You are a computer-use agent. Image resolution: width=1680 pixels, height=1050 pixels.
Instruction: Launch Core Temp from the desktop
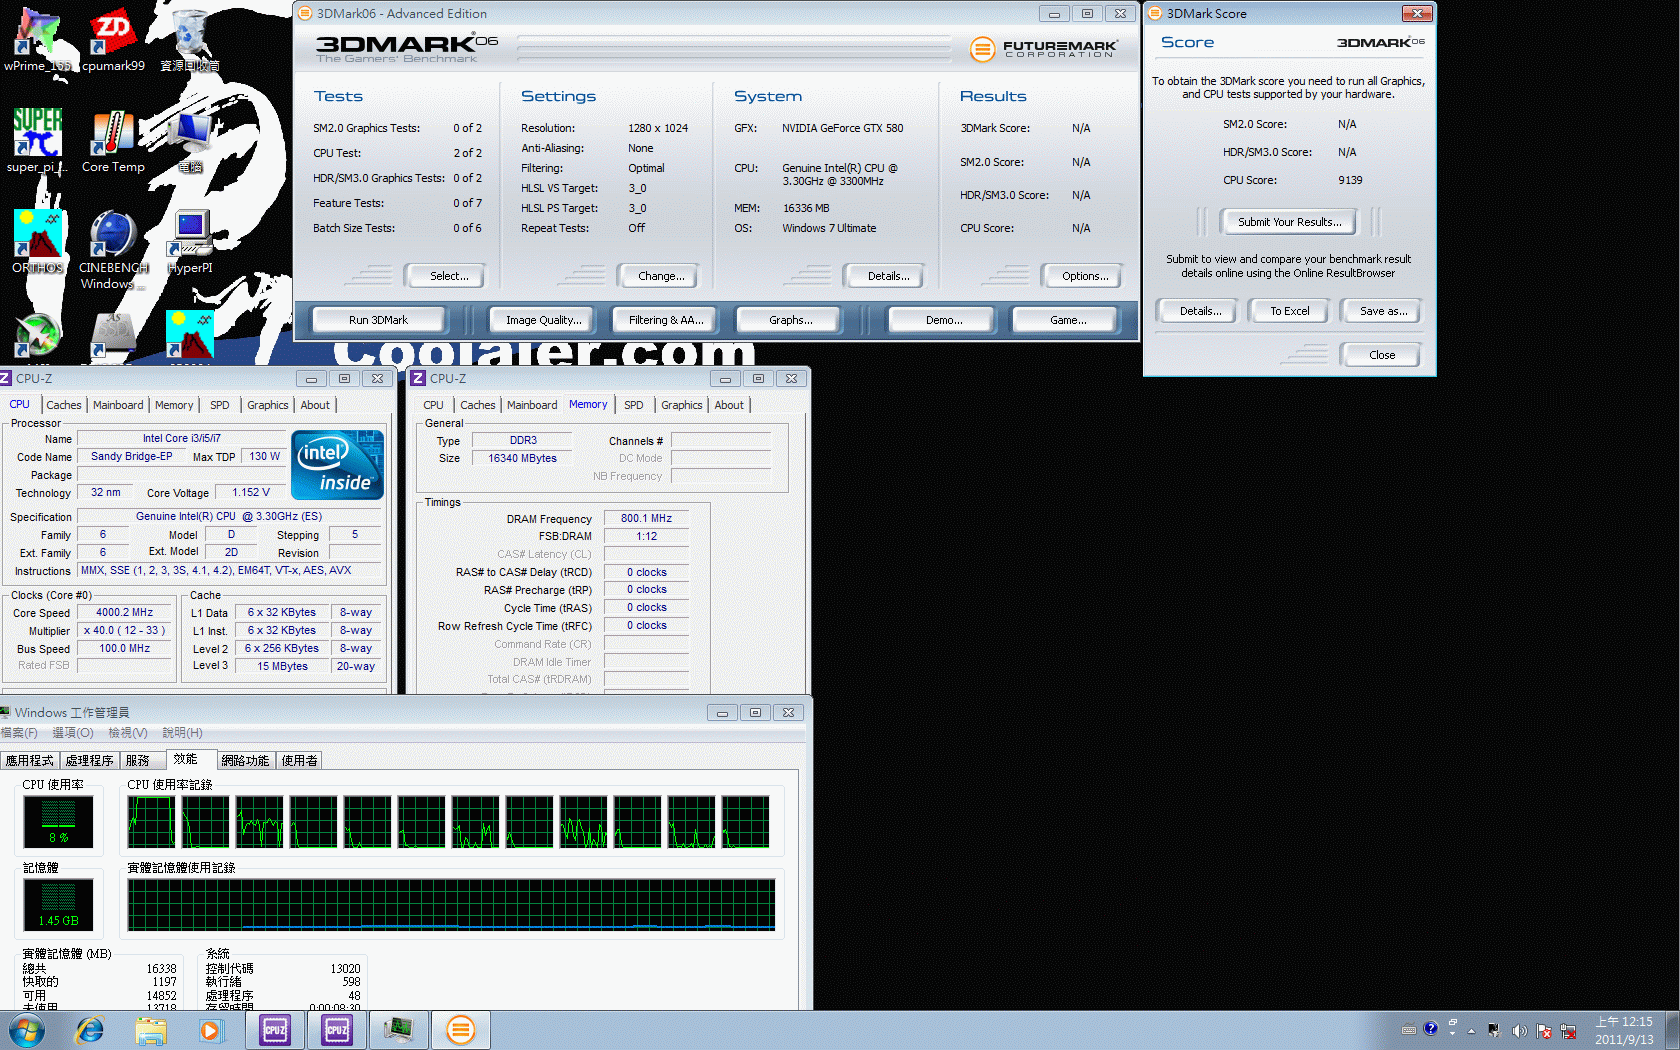tap(113, 140)
